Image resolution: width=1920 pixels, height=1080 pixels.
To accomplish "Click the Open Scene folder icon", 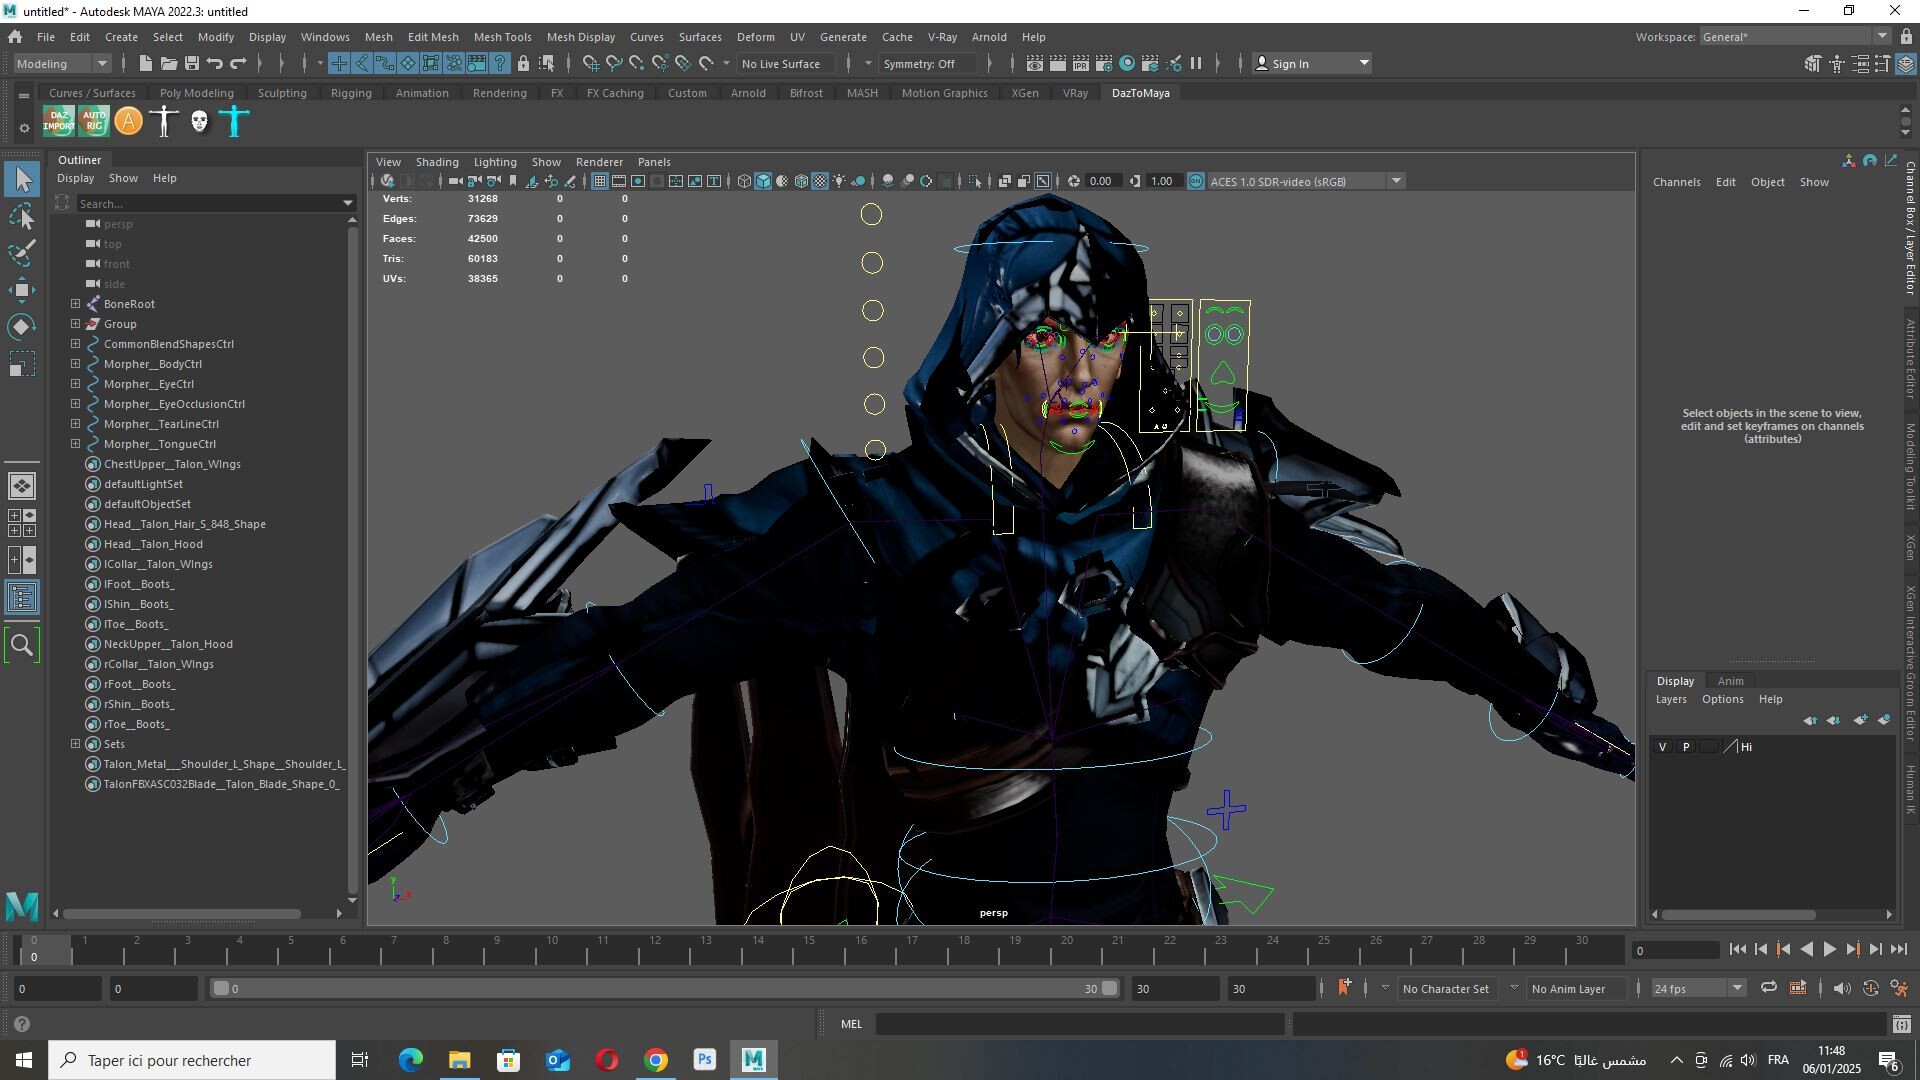I will 169,64.
